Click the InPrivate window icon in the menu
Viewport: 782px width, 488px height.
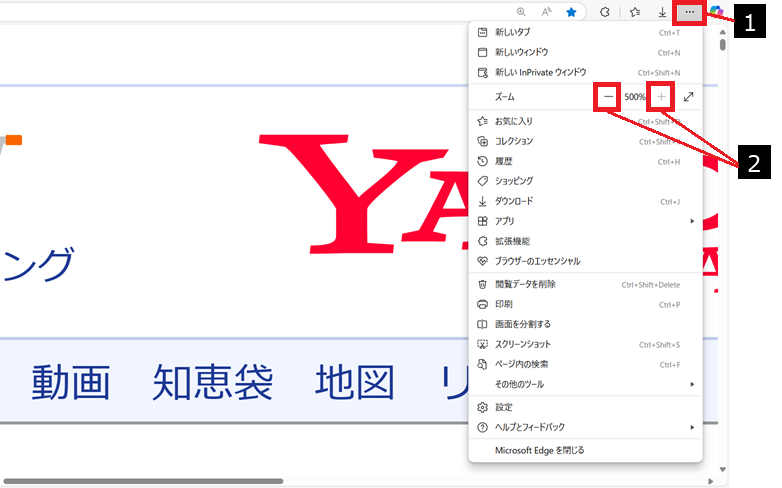pyautogui.click(x=482, y=72)
